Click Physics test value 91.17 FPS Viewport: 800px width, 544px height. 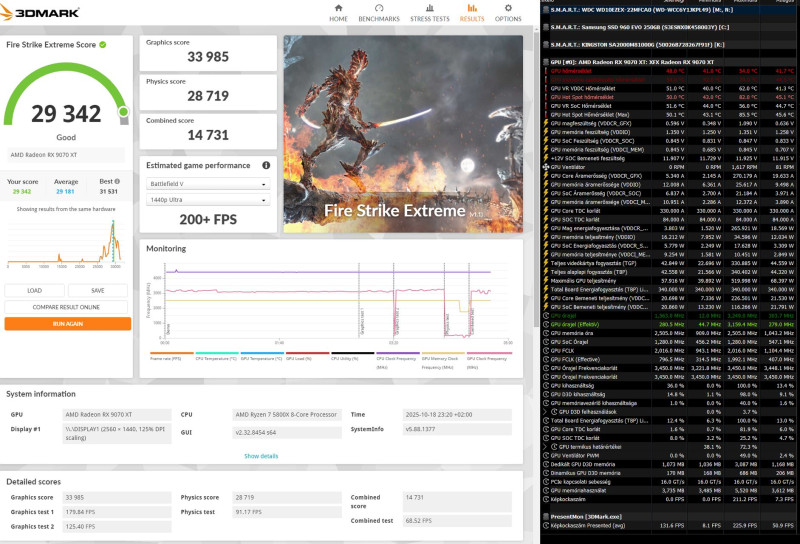point(287,512)
